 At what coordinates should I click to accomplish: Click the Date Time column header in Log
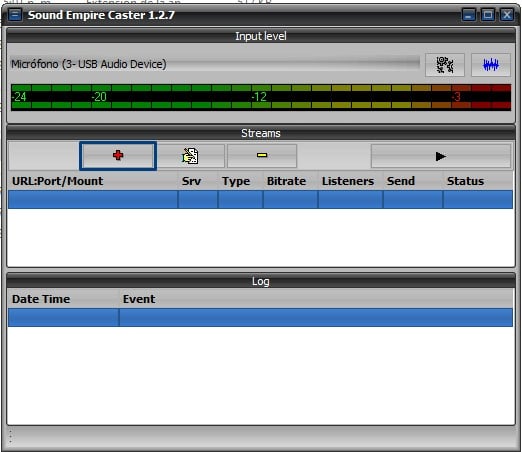[x=64, y=299]
